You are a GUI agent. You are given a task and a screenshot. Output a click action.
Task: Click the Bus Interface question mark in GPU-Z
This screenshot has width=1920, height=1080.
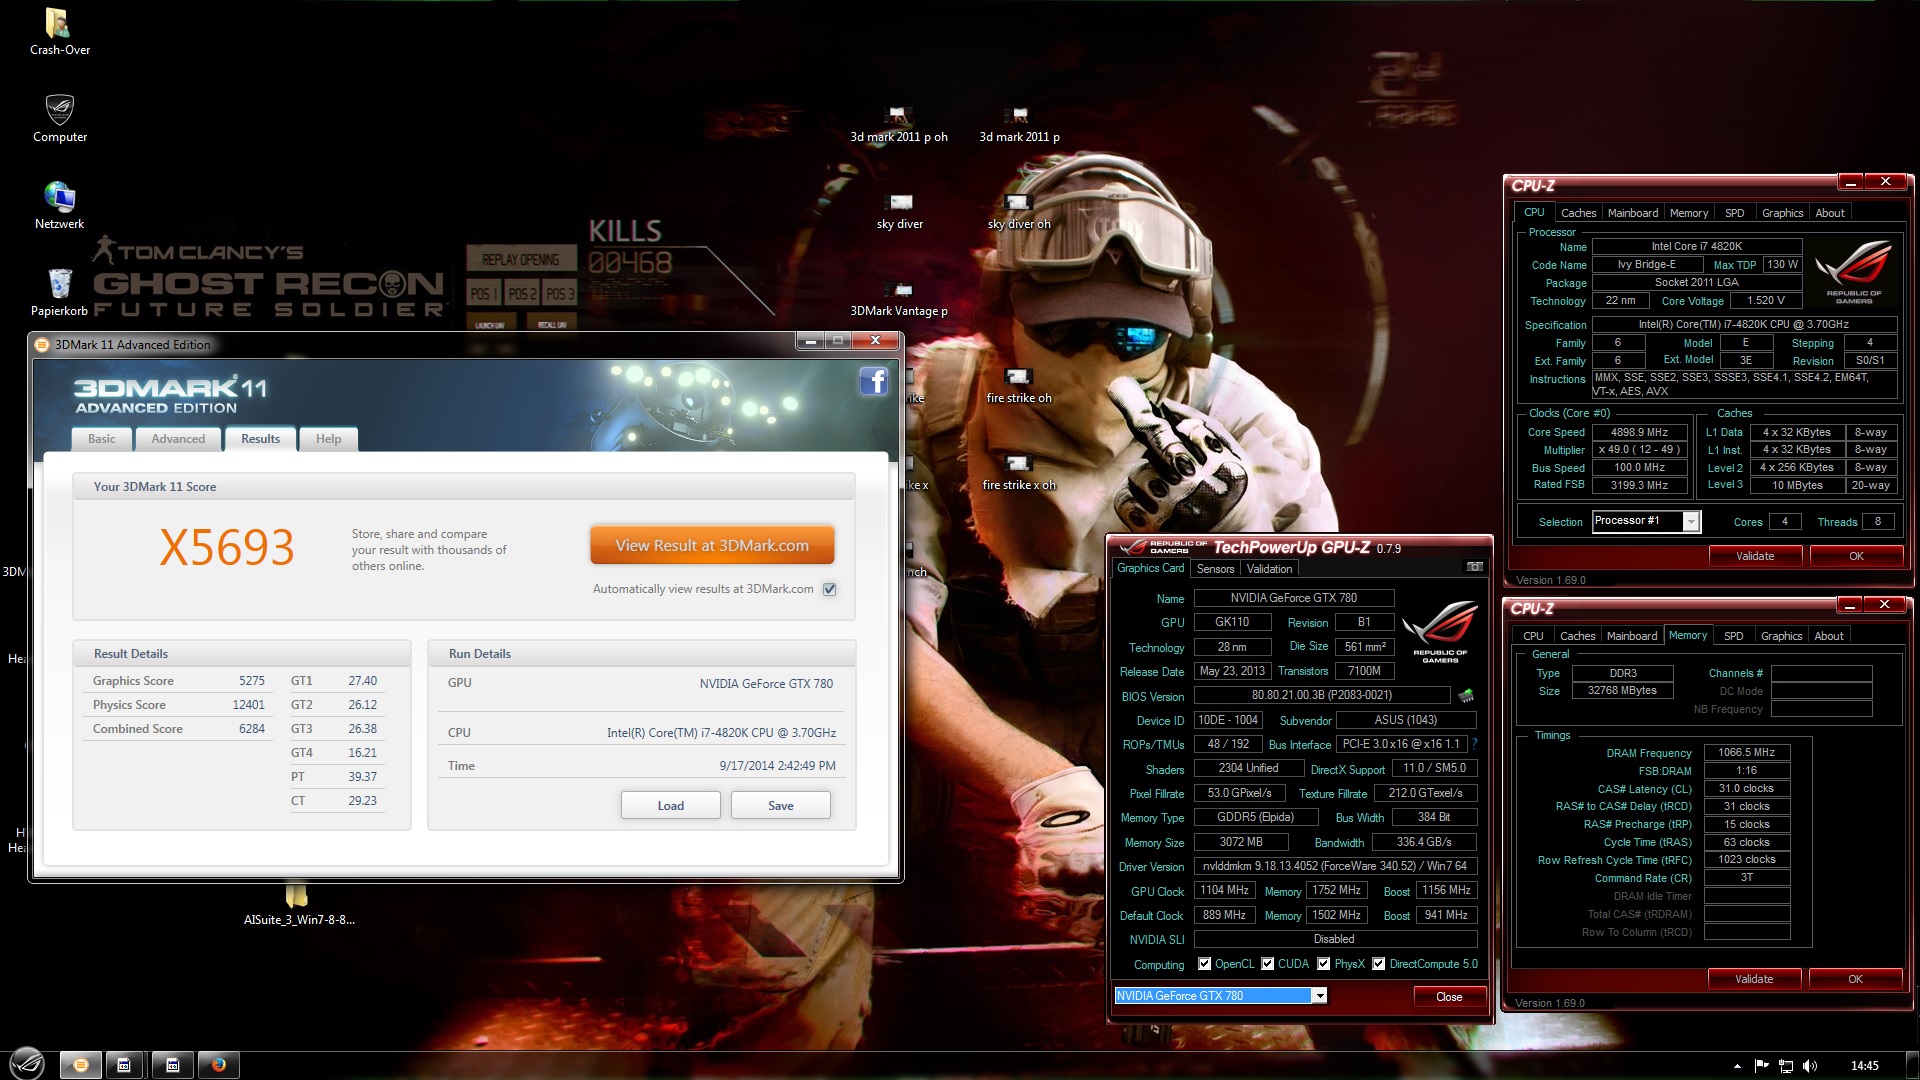pos(1474,744)
